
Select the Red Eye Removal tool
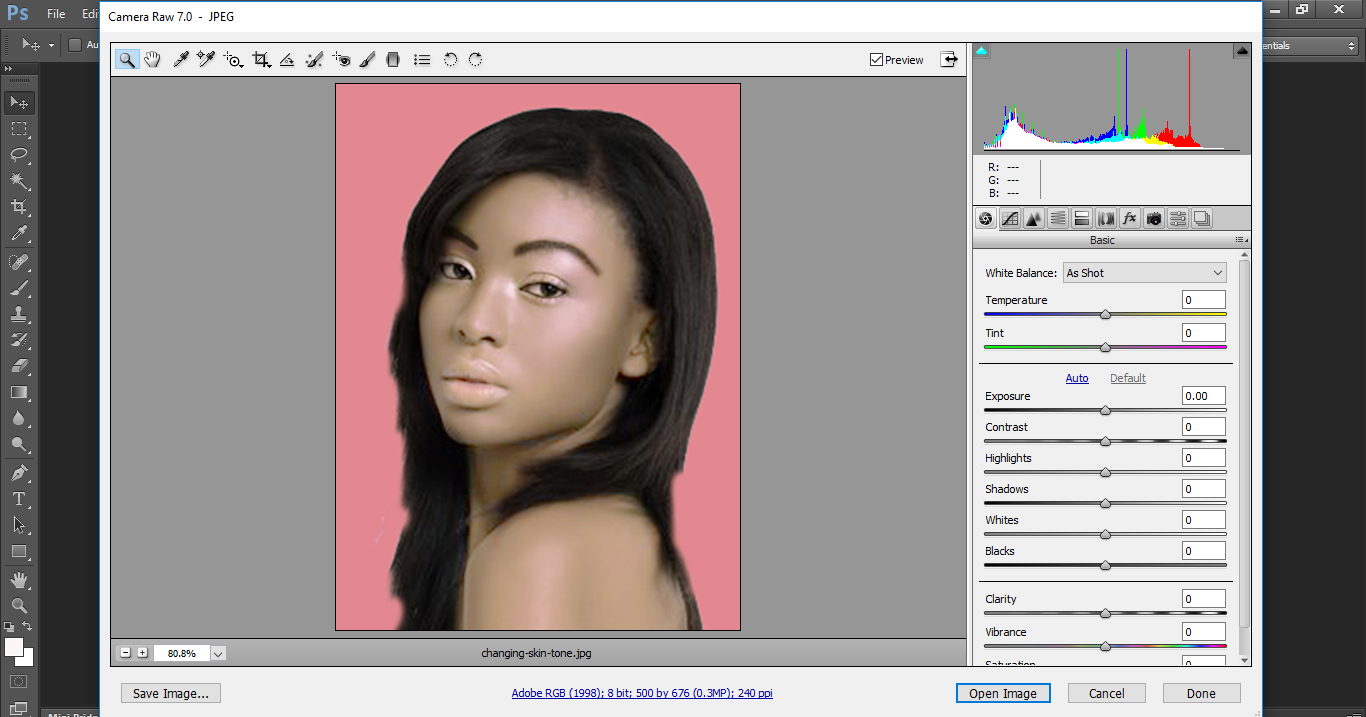point(342,60)
